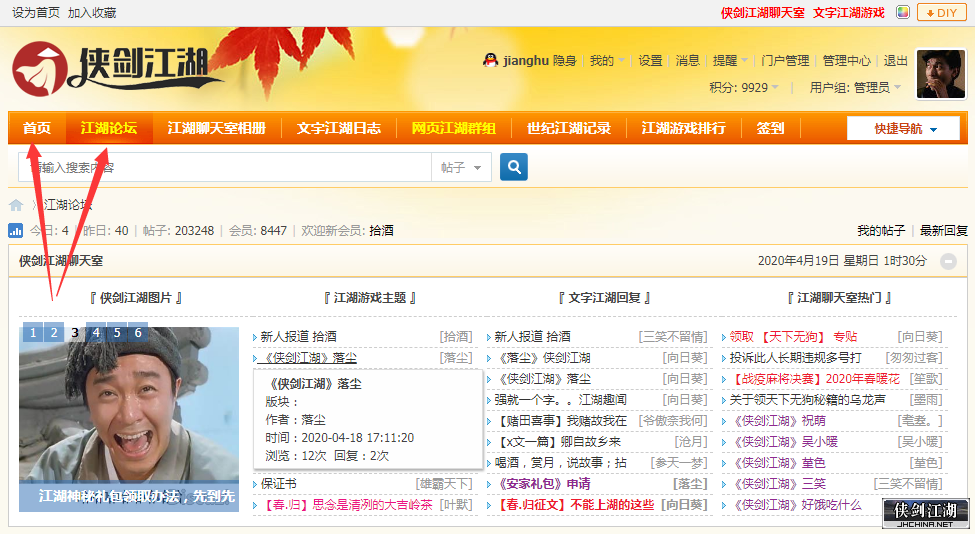Expand the 用户组: 管理员 dropdown

[855, 88]
